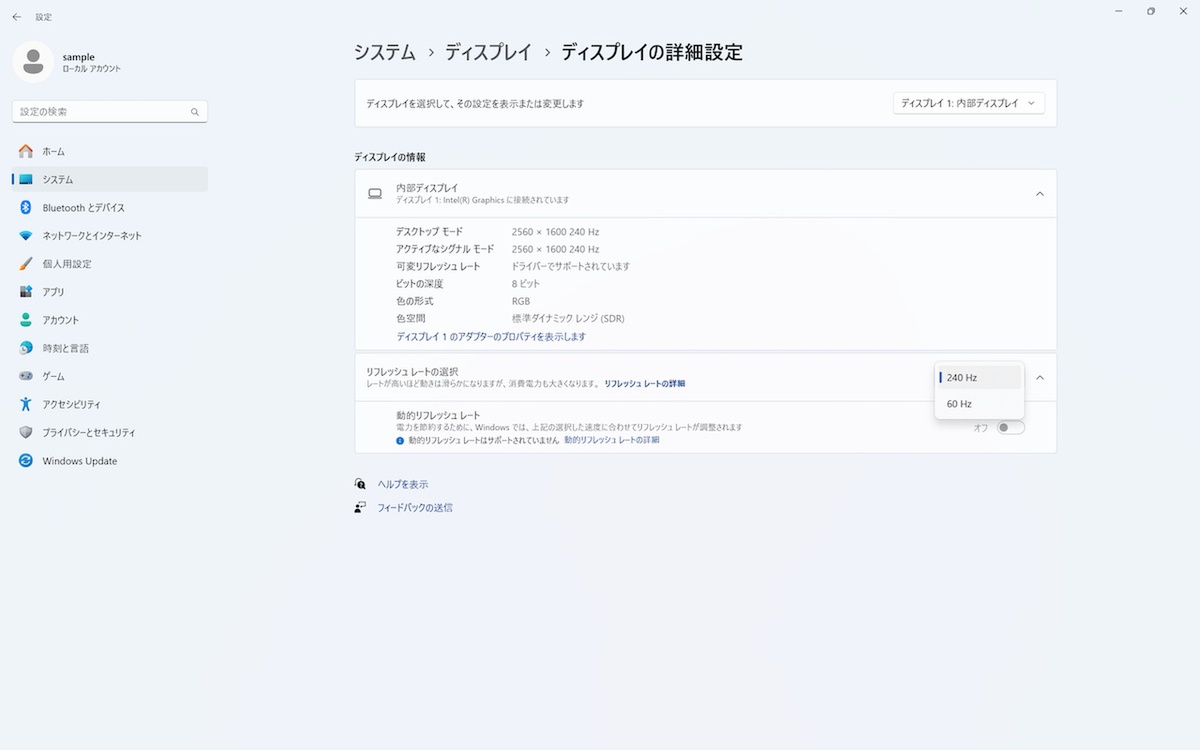Screen dimensions: 1200x750
Task: Click the システム monitor icon in the sidebar
Action: coord(26,179)
